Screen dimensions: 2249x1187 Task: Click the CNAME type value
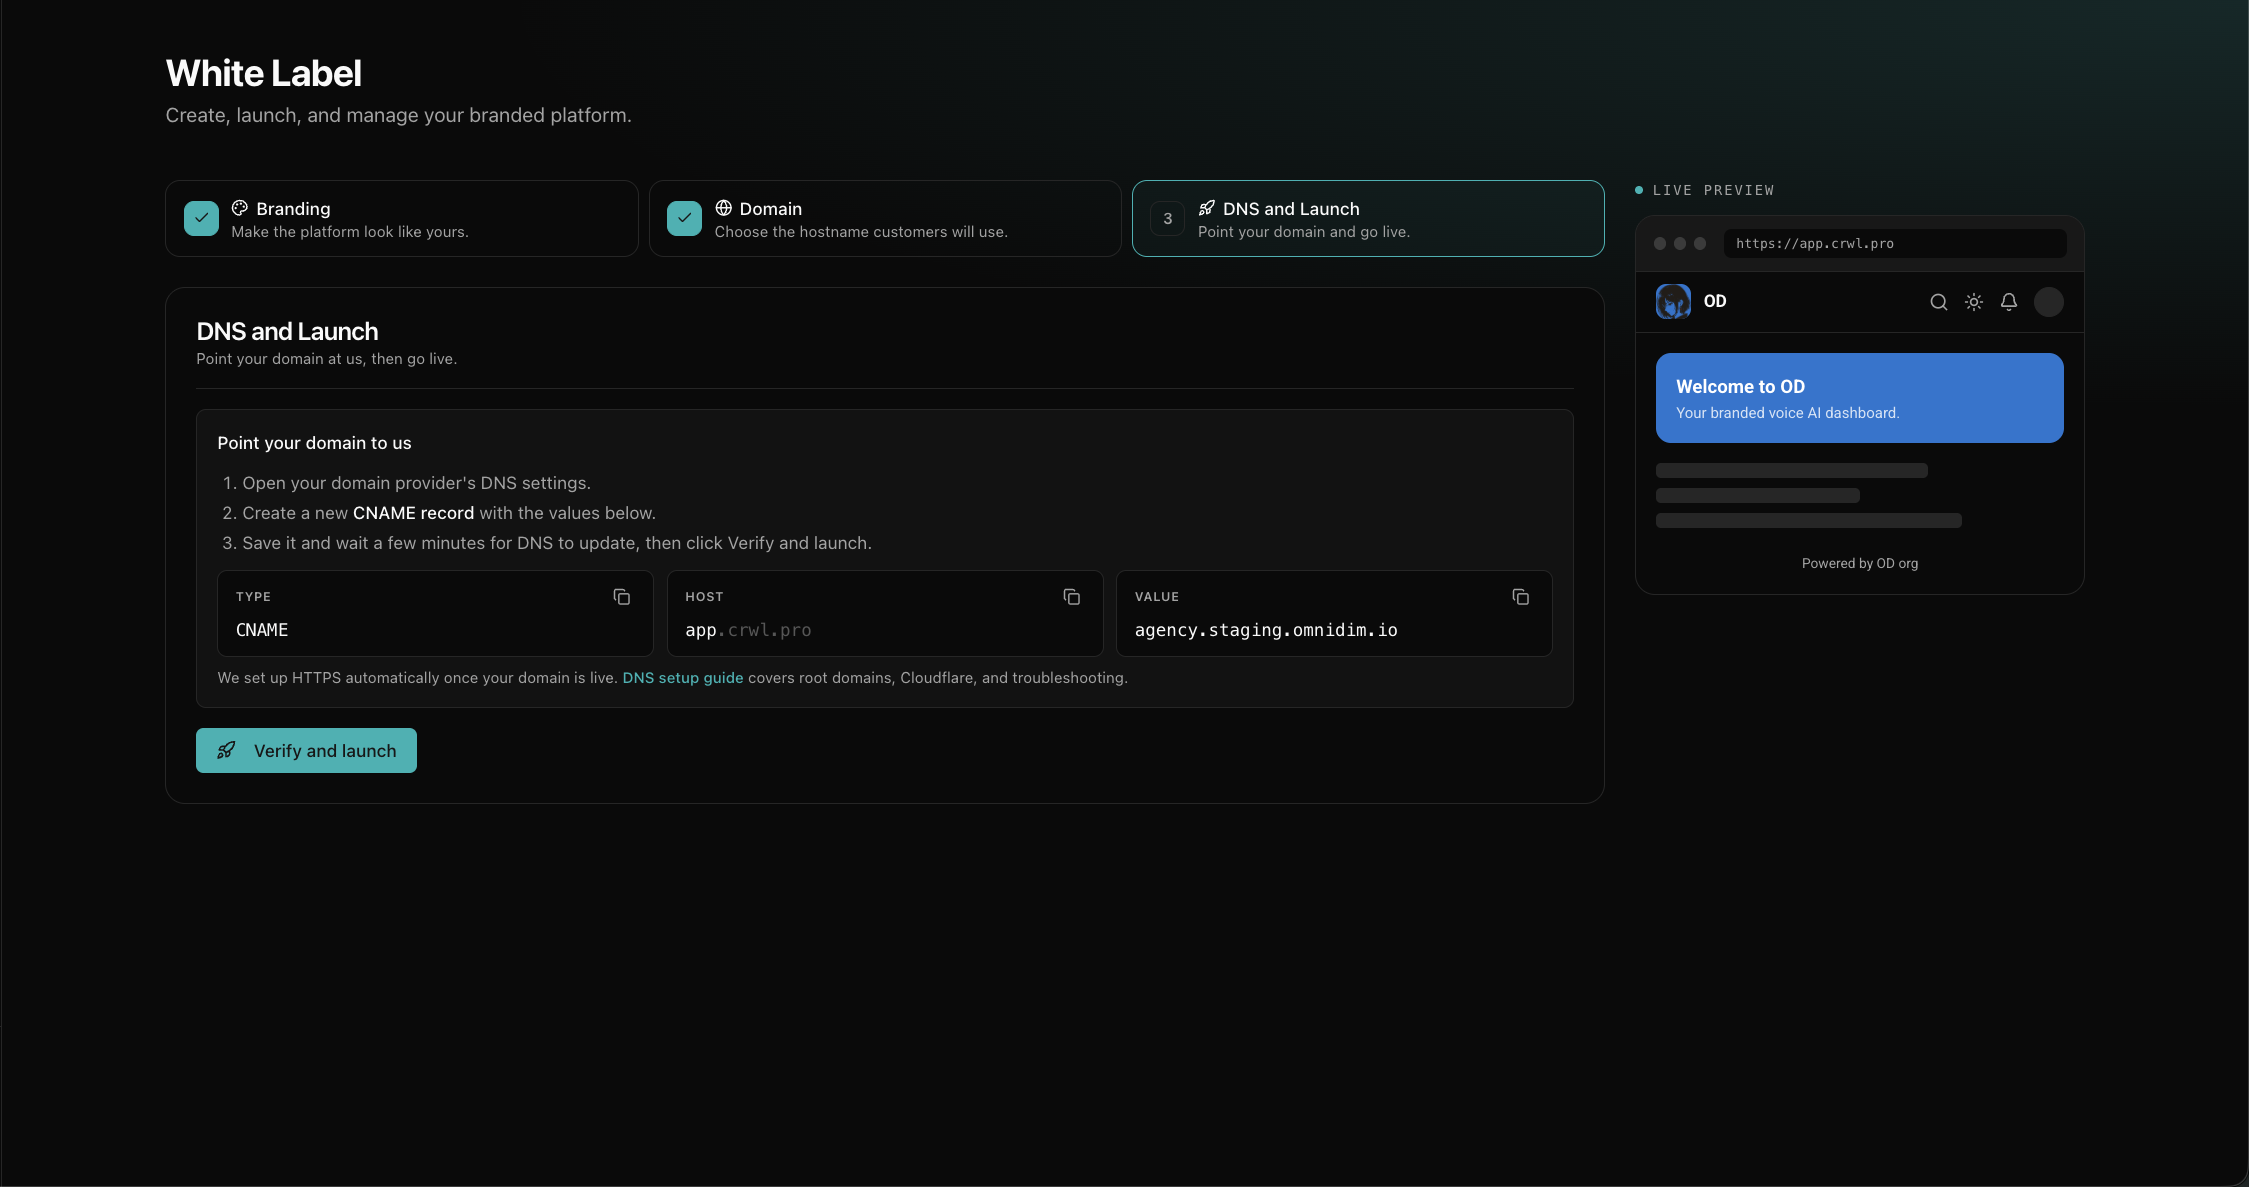pyautogui.click(x=262, y=630)
